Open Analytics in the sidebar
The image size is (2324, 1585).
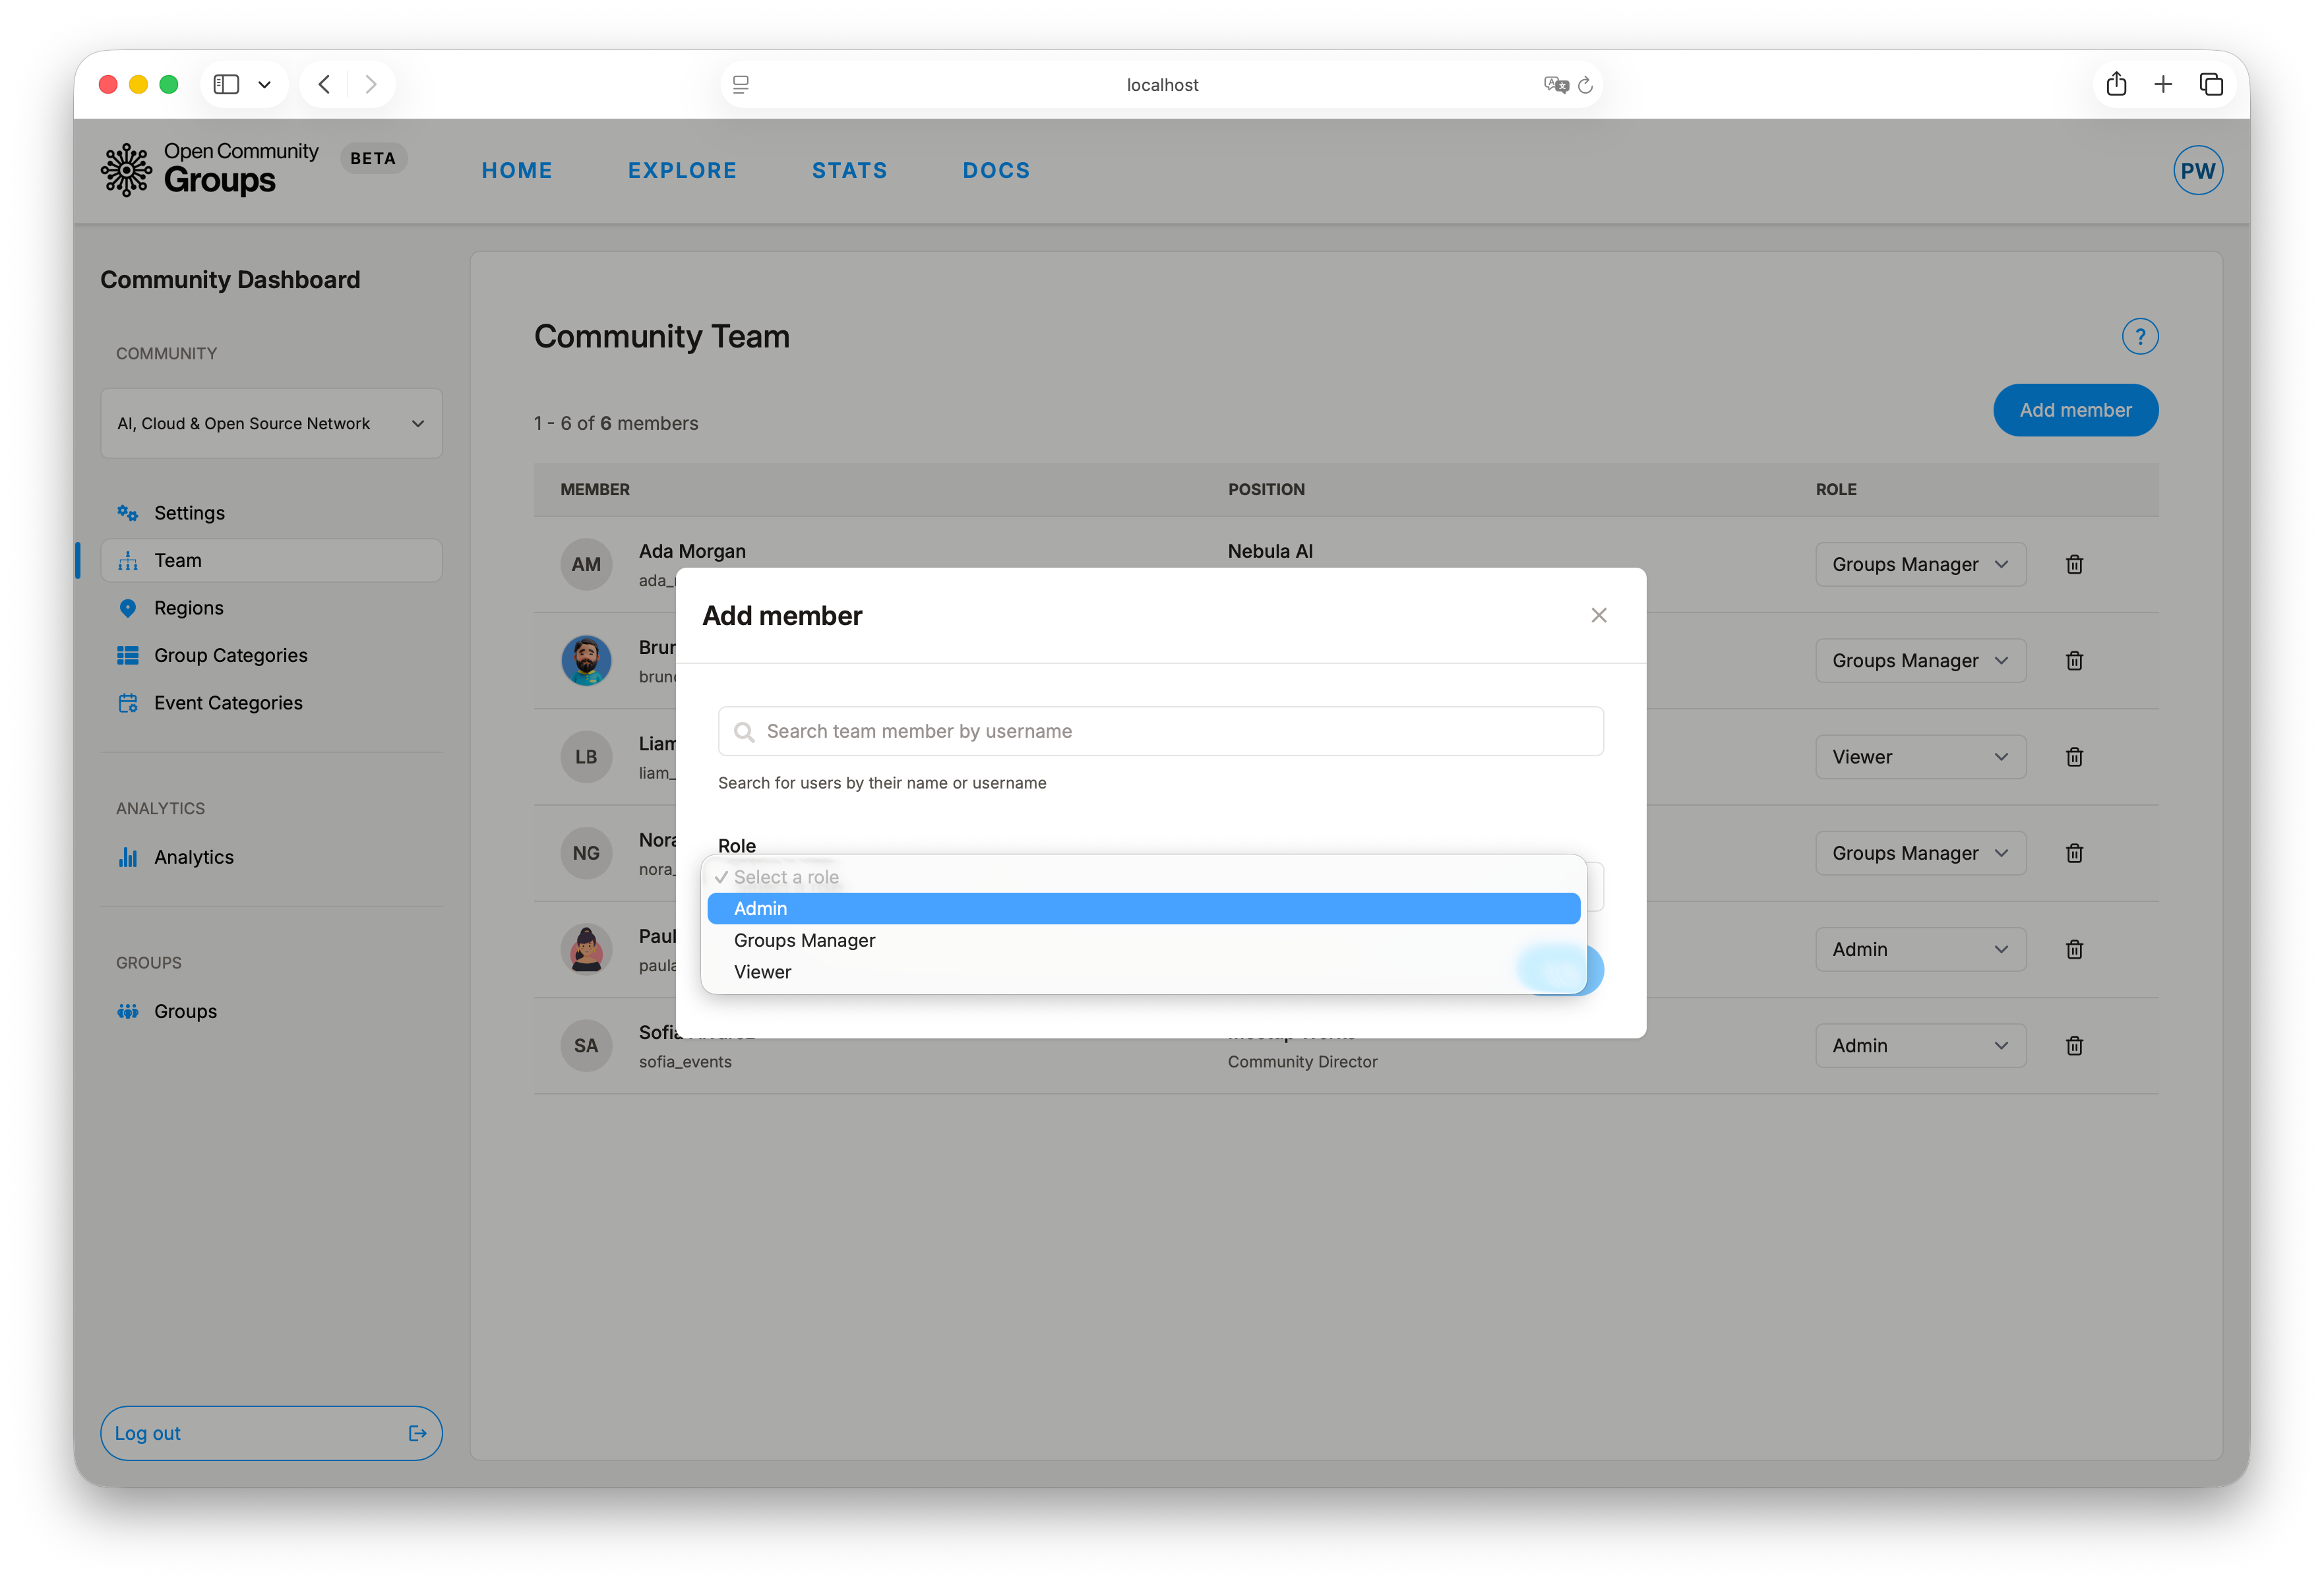tap(271, 857)
